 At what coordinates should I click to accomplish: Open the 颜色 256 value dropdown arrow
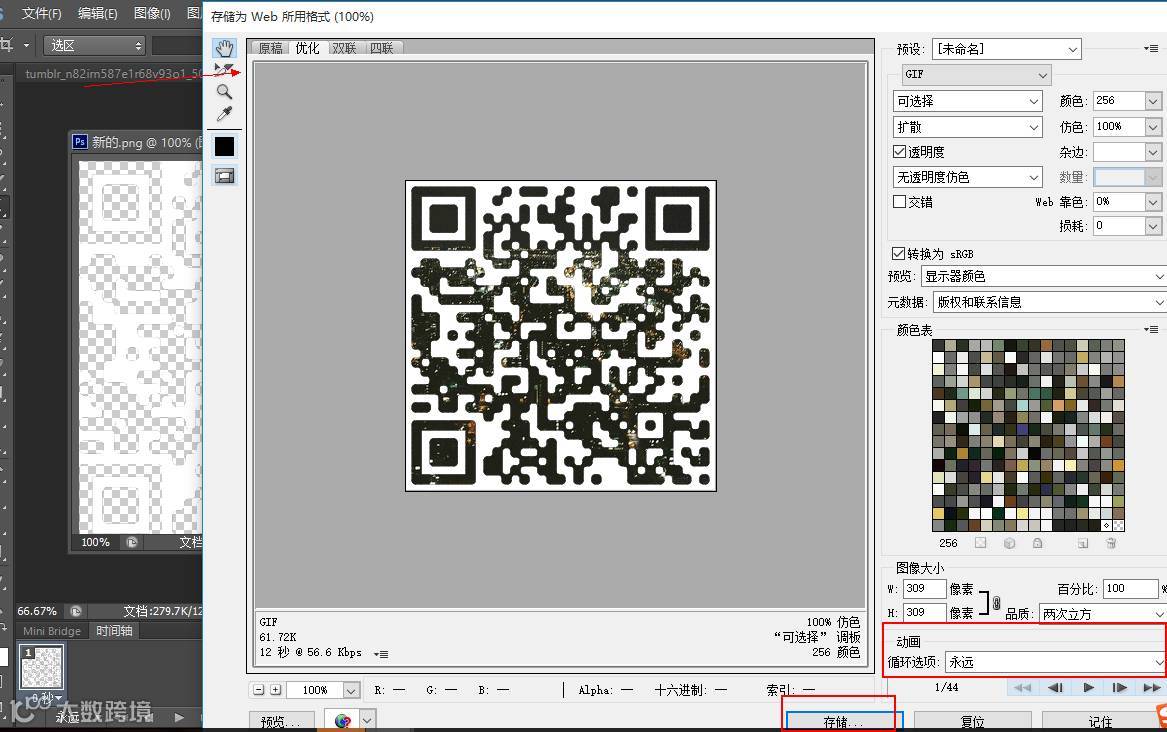click(x=1153, y=101)
